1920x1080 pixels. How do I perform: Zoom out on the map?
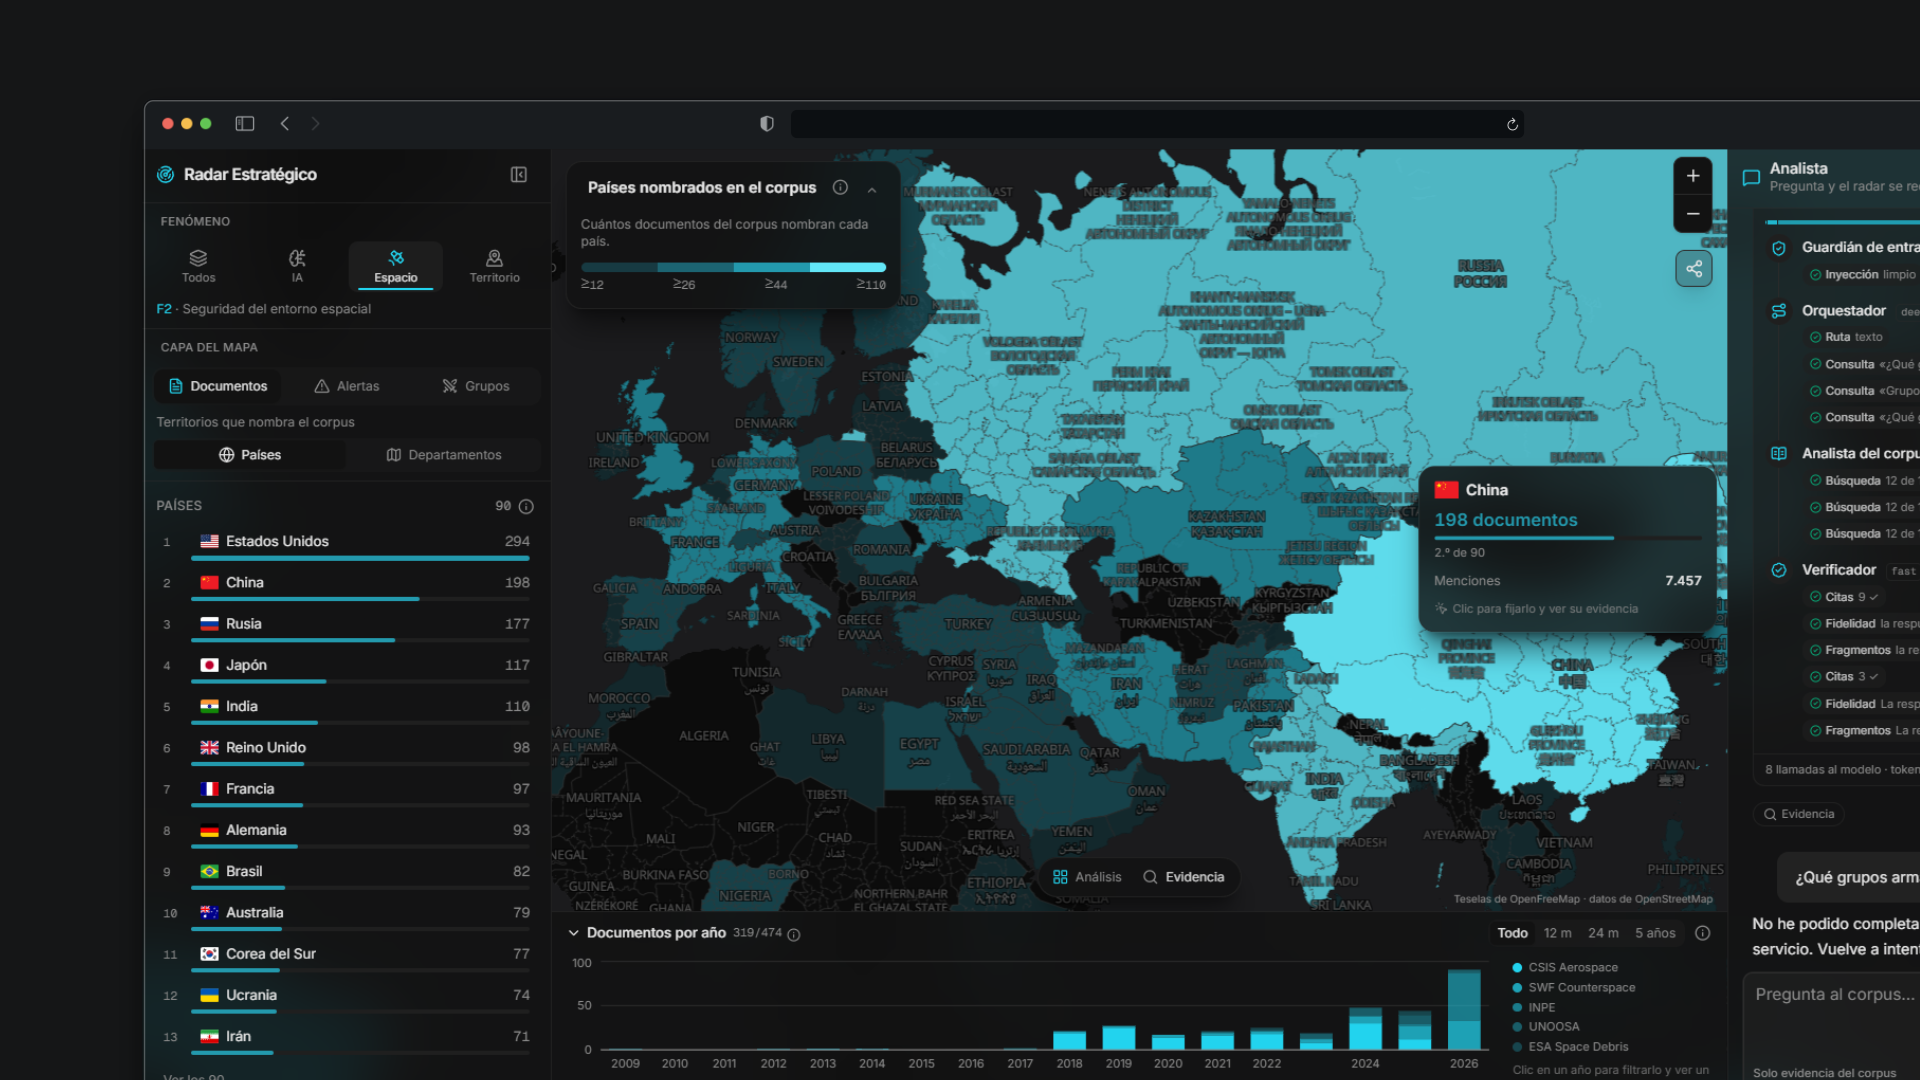point(1693,214)
